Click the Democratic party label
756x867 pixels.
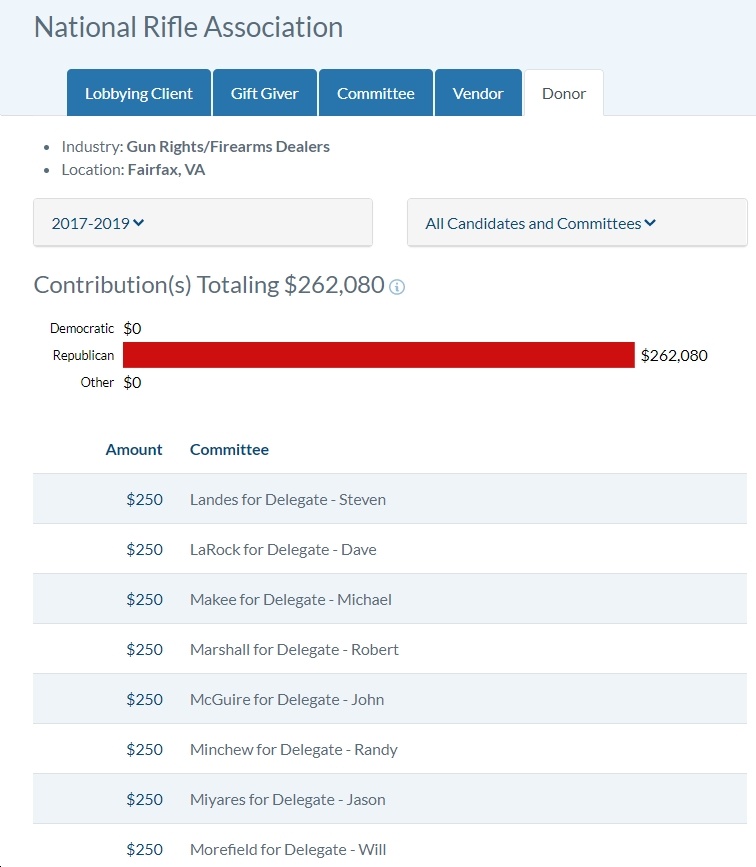pyautogui.click(x=82, y=328)
